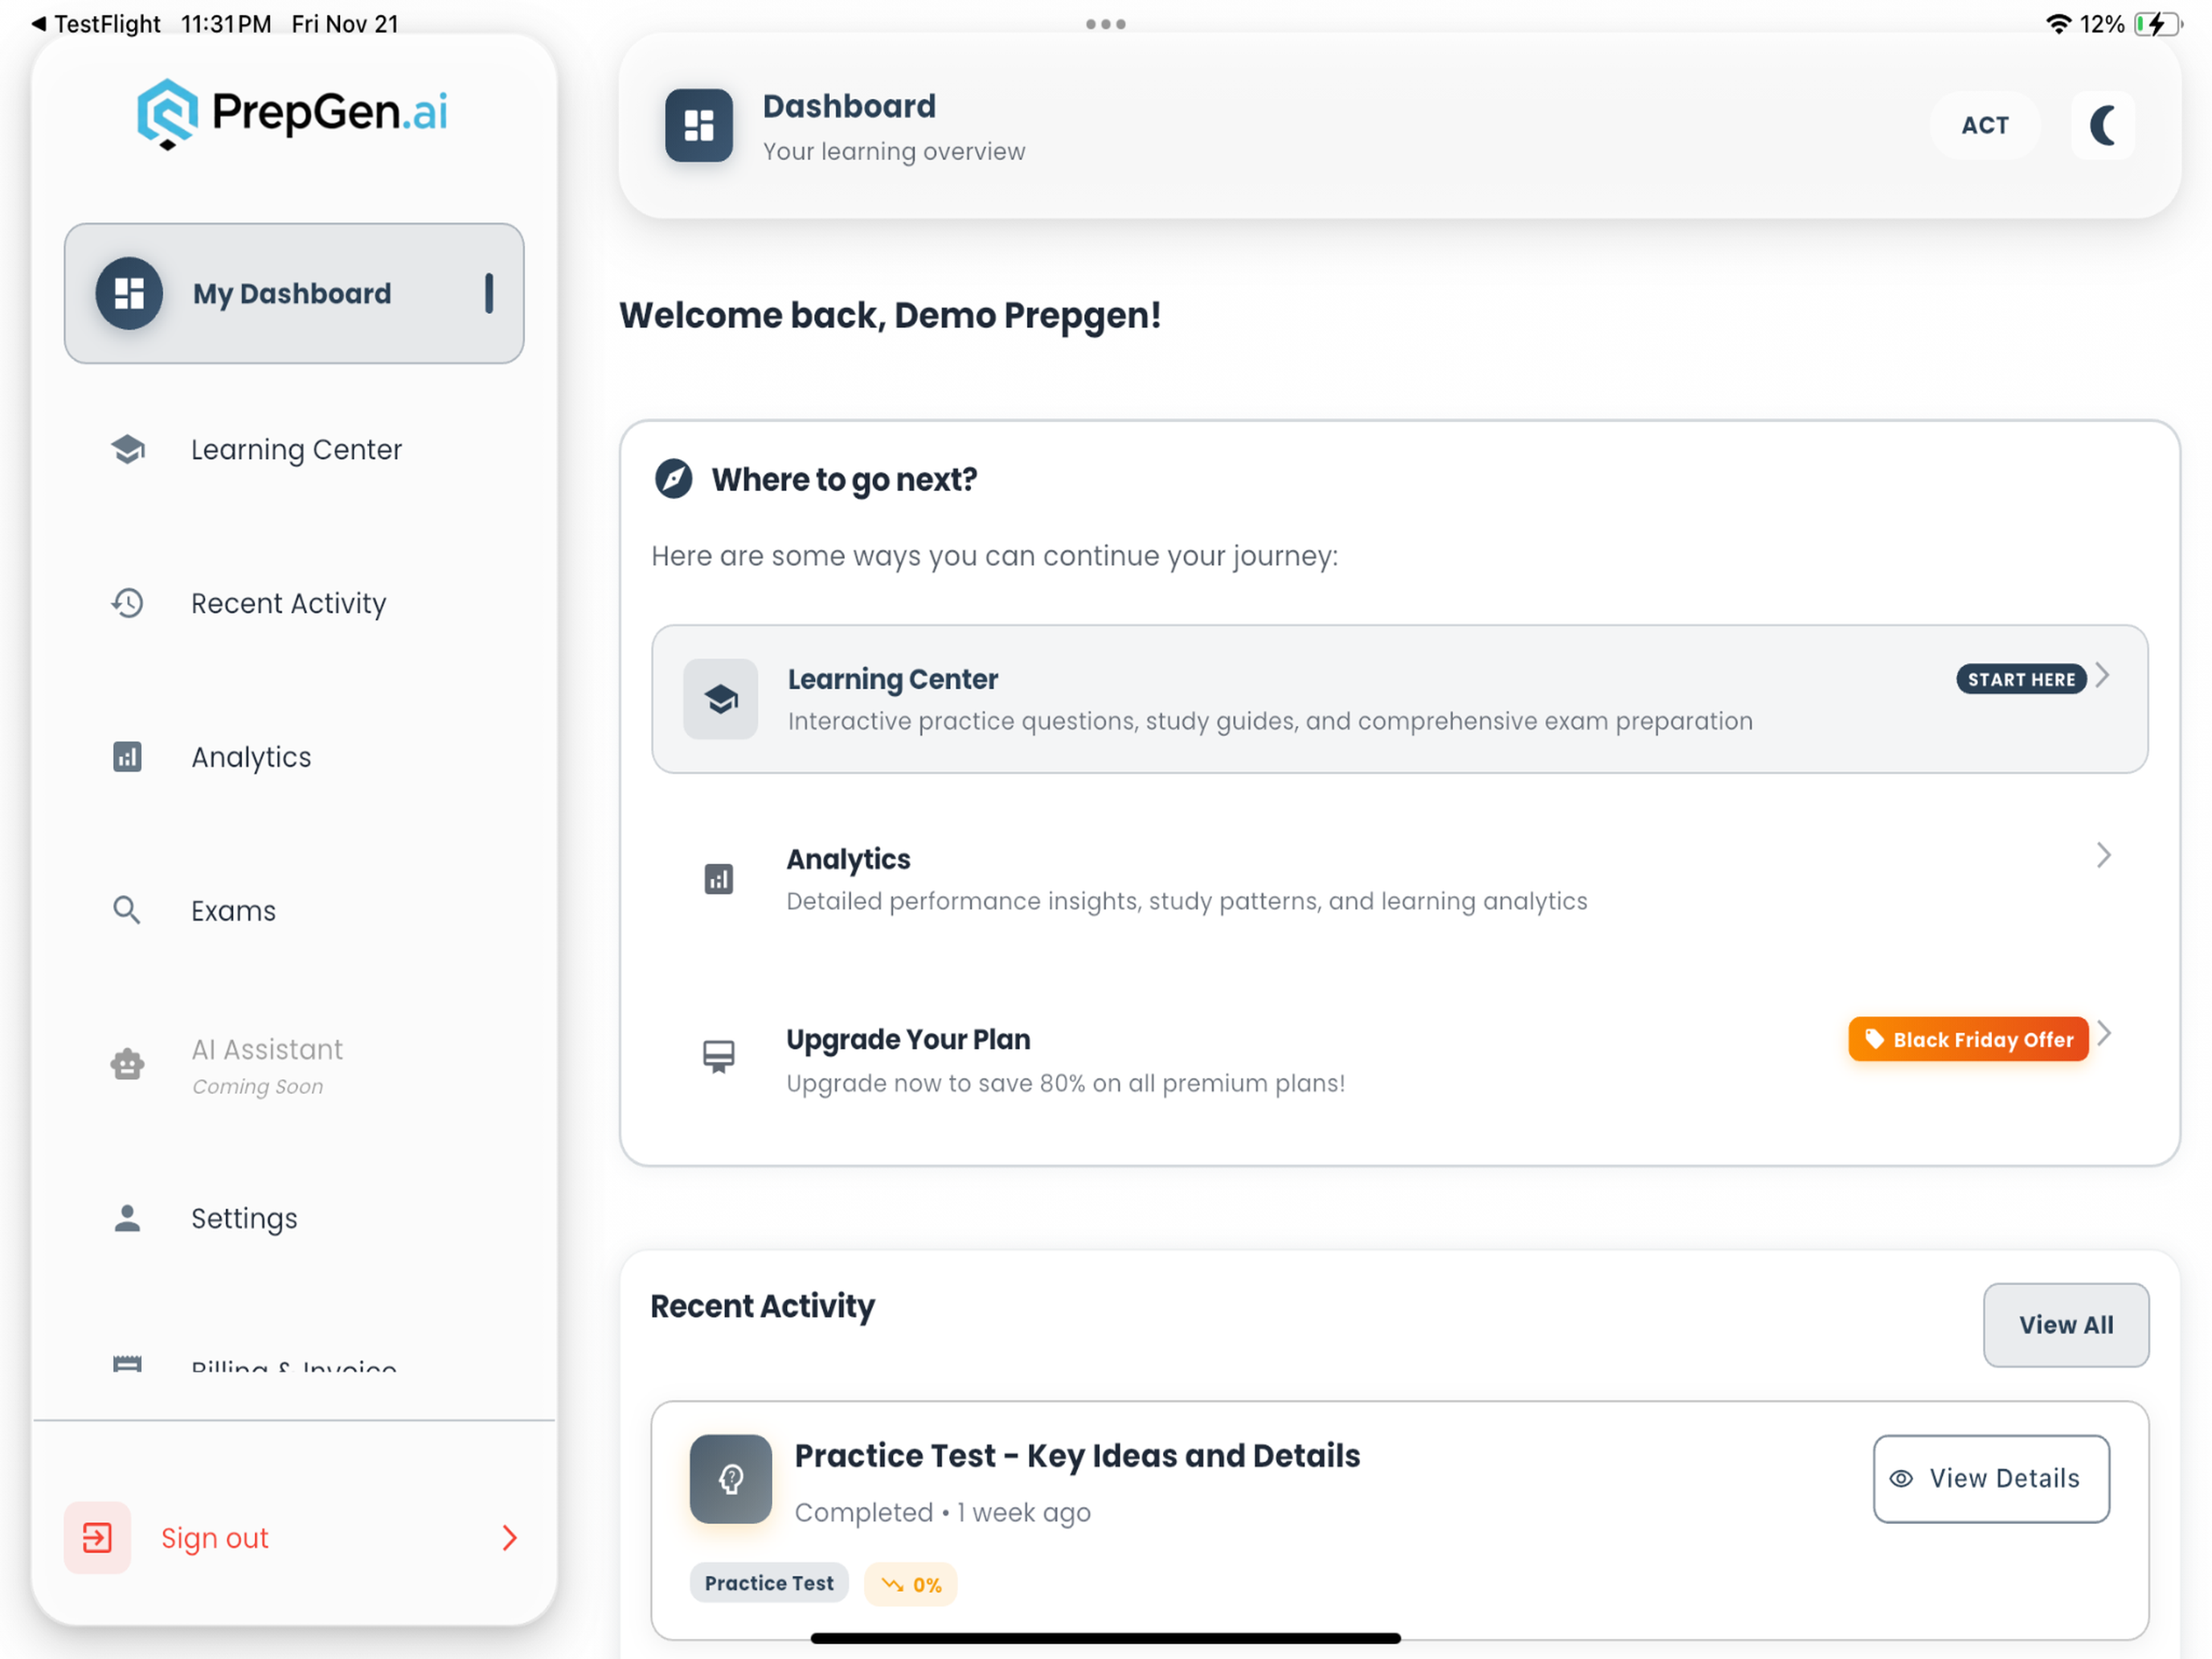This screenshot has width=2212, height=1659.
Task: Click the eye icon in View Details
Action: pos(1901,1478)
